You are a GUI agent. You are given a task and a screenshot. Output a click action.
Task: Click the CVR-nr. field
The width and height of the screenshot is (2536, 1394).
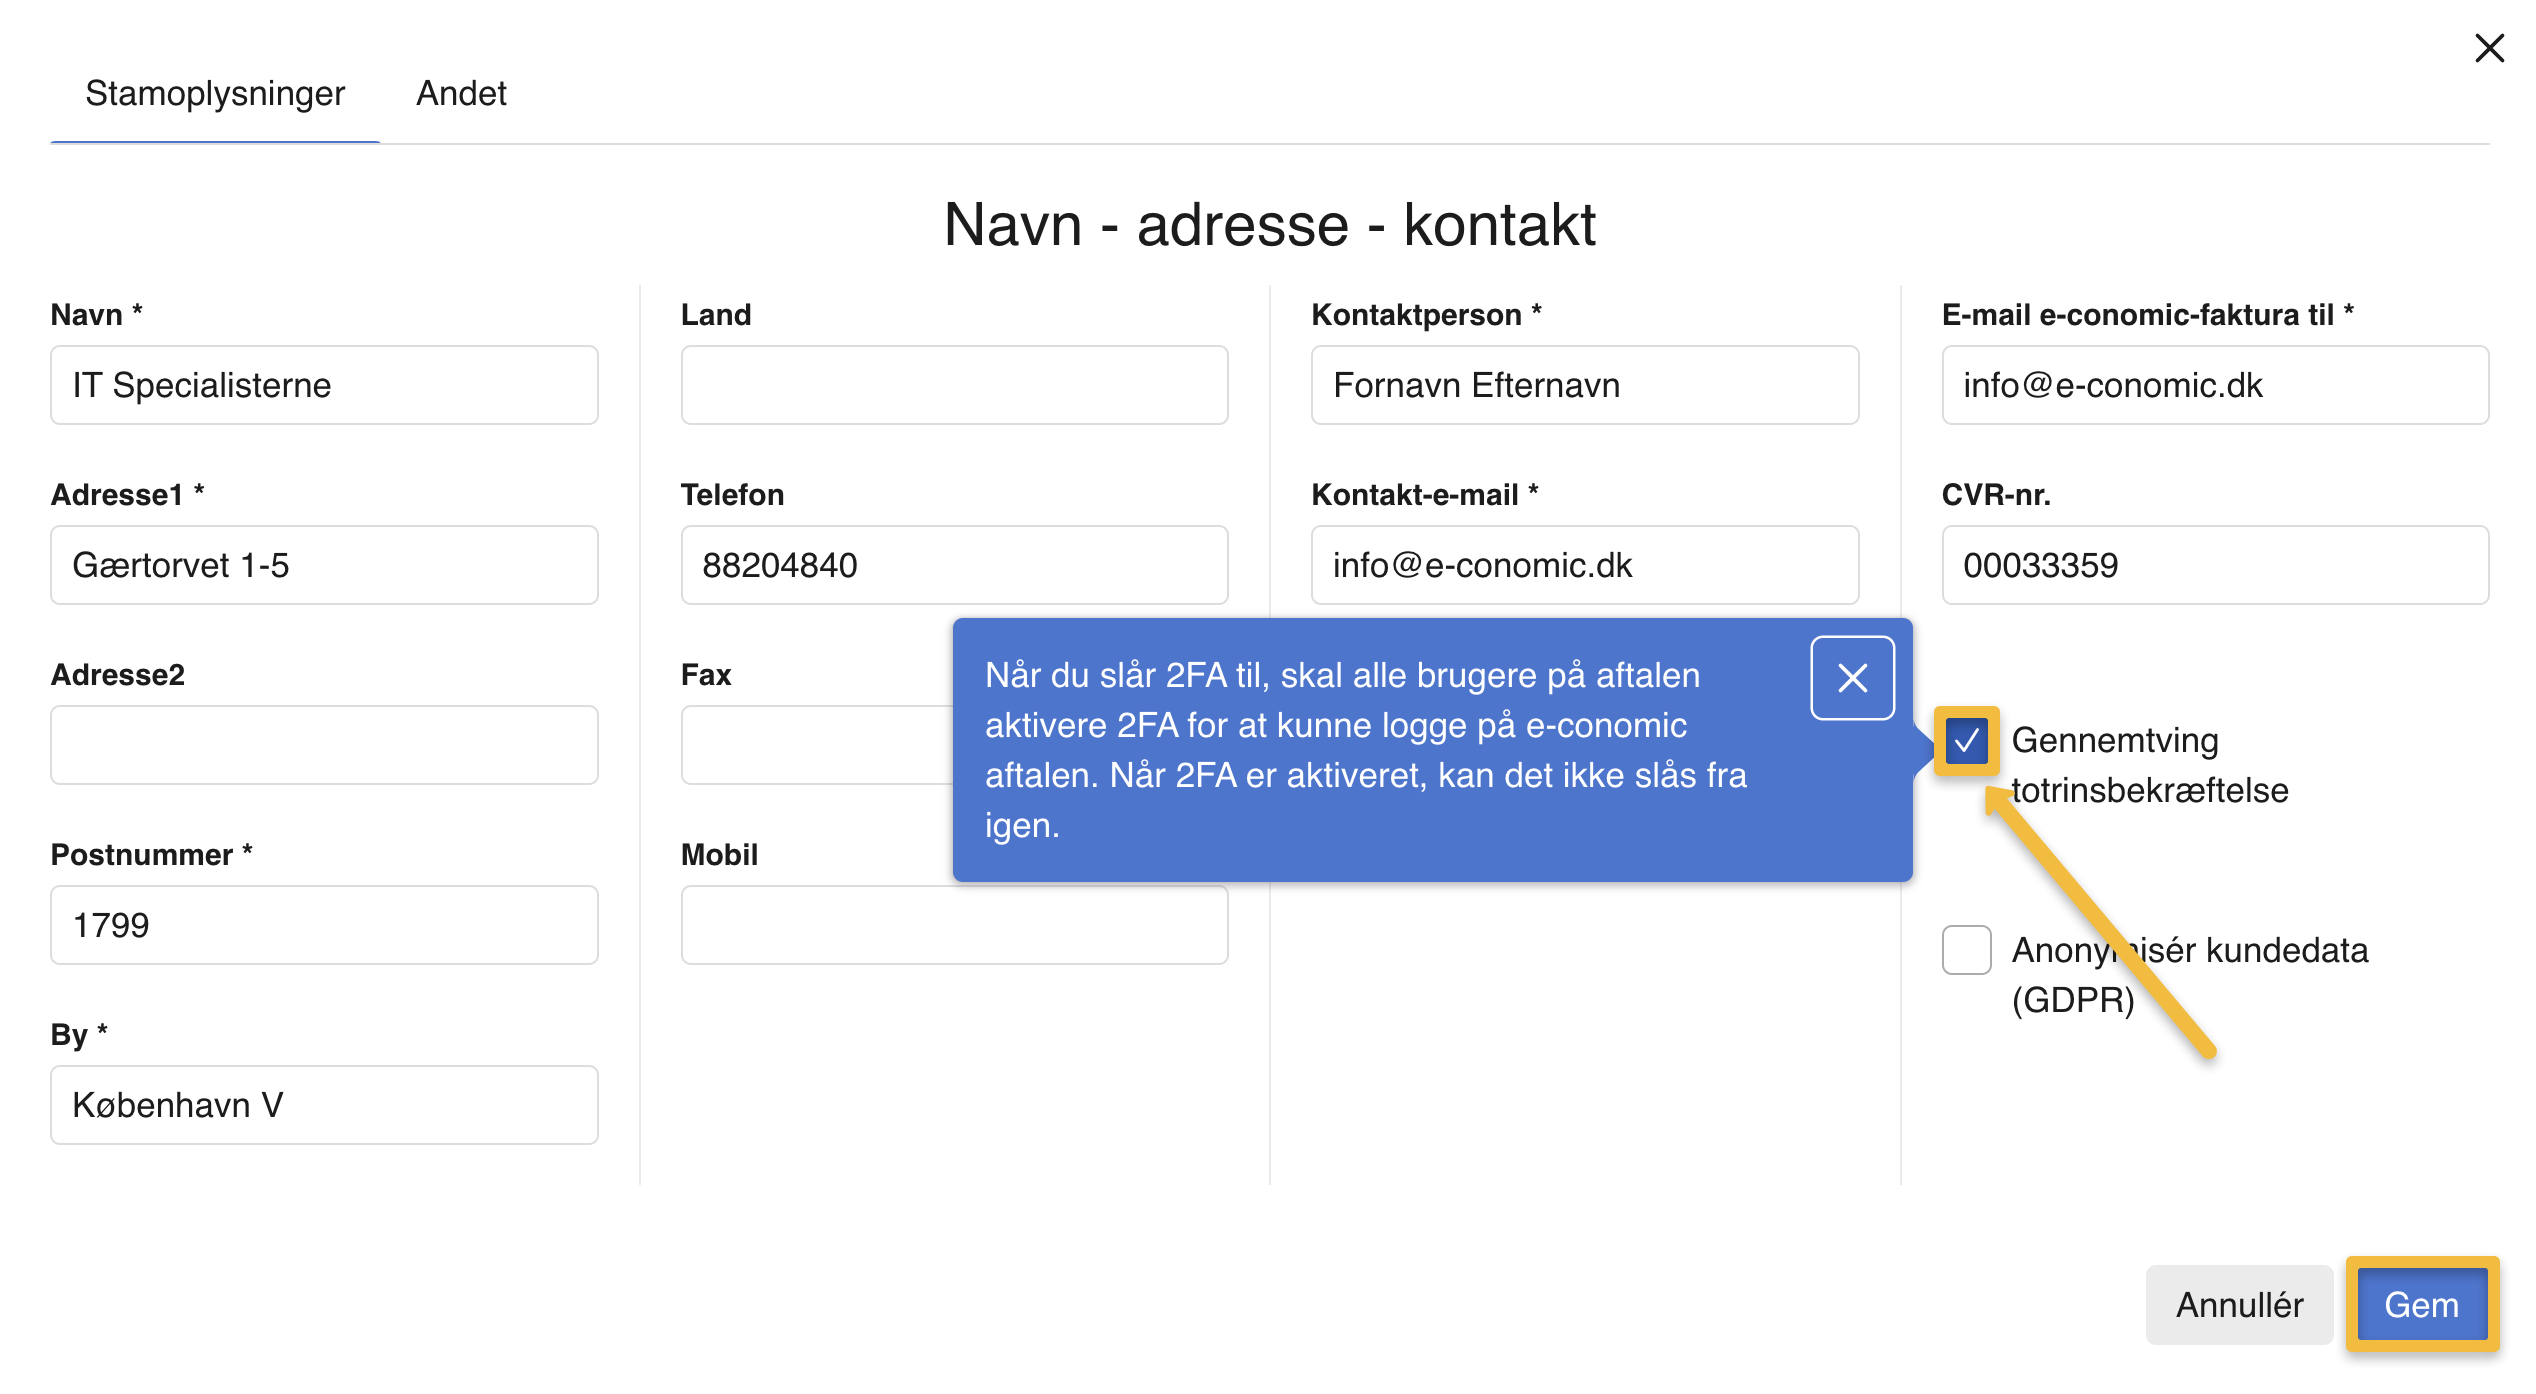pos(2214,565)
